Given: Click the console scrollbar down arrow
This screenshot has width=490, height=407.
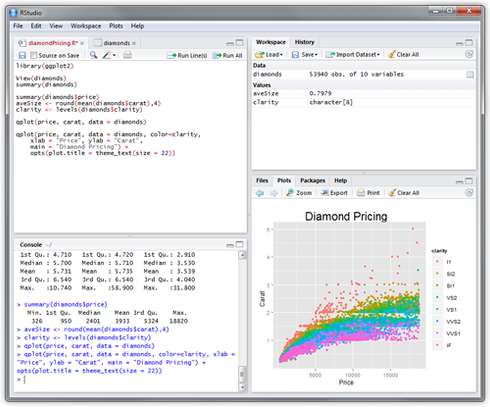Looking at the screenshot, I should [x=242, y=387].
